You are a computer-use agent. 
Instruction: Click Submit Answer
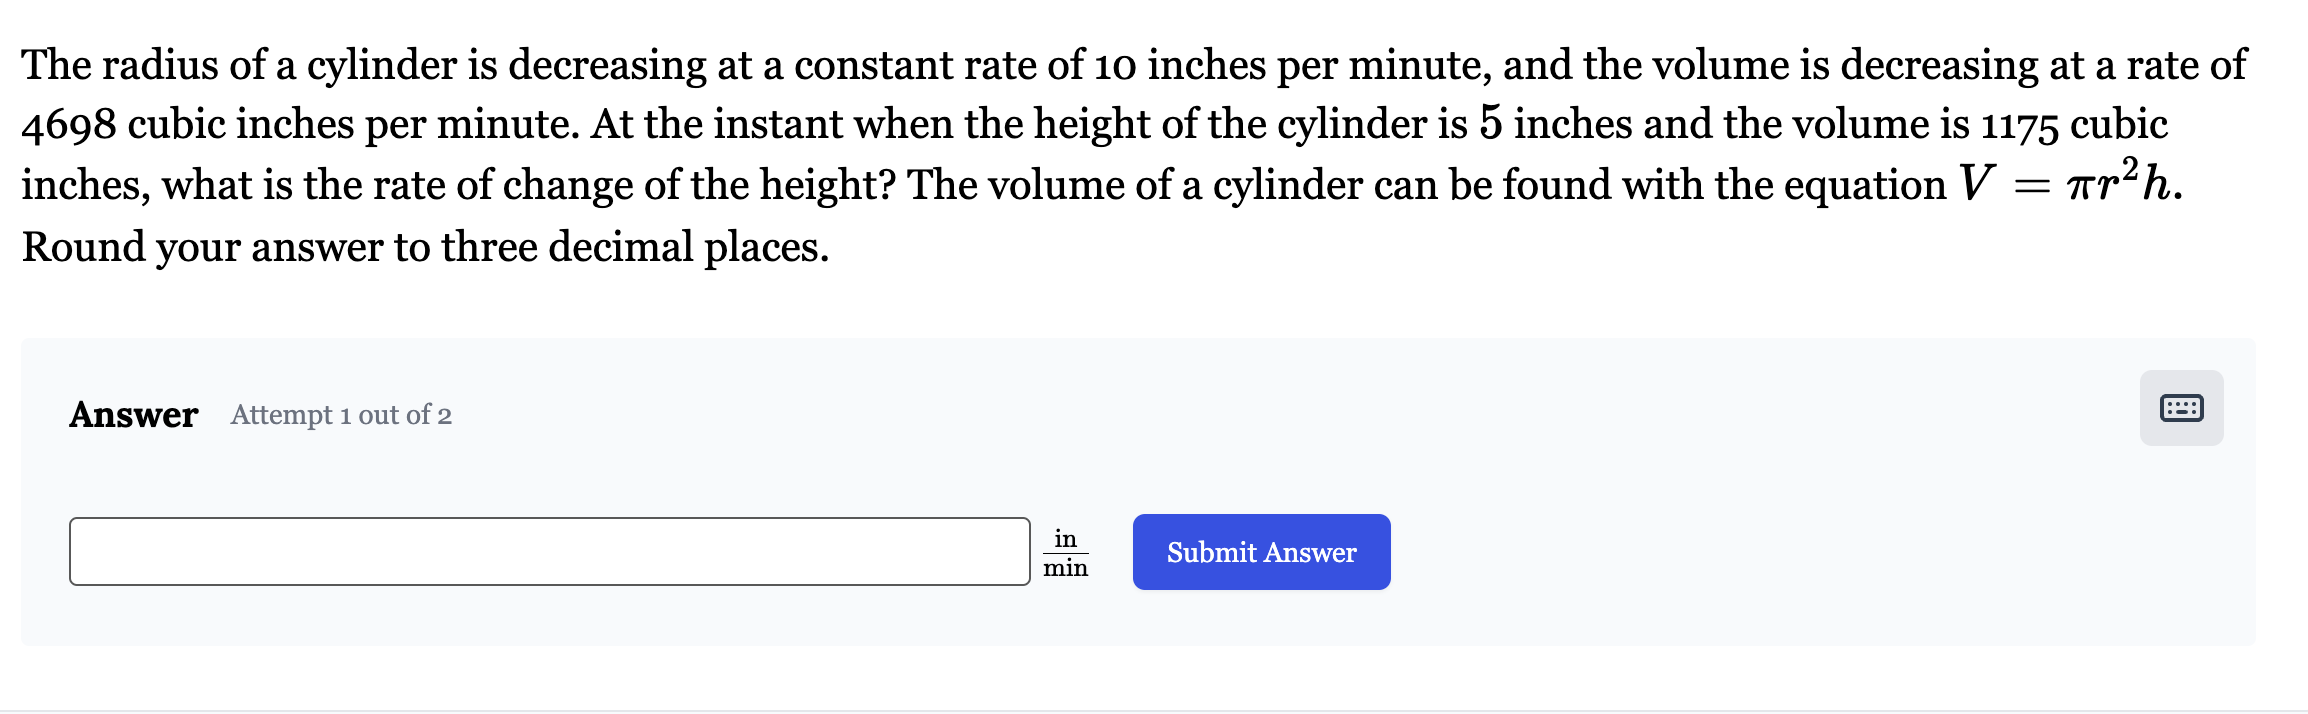(x=1261, y=551)
